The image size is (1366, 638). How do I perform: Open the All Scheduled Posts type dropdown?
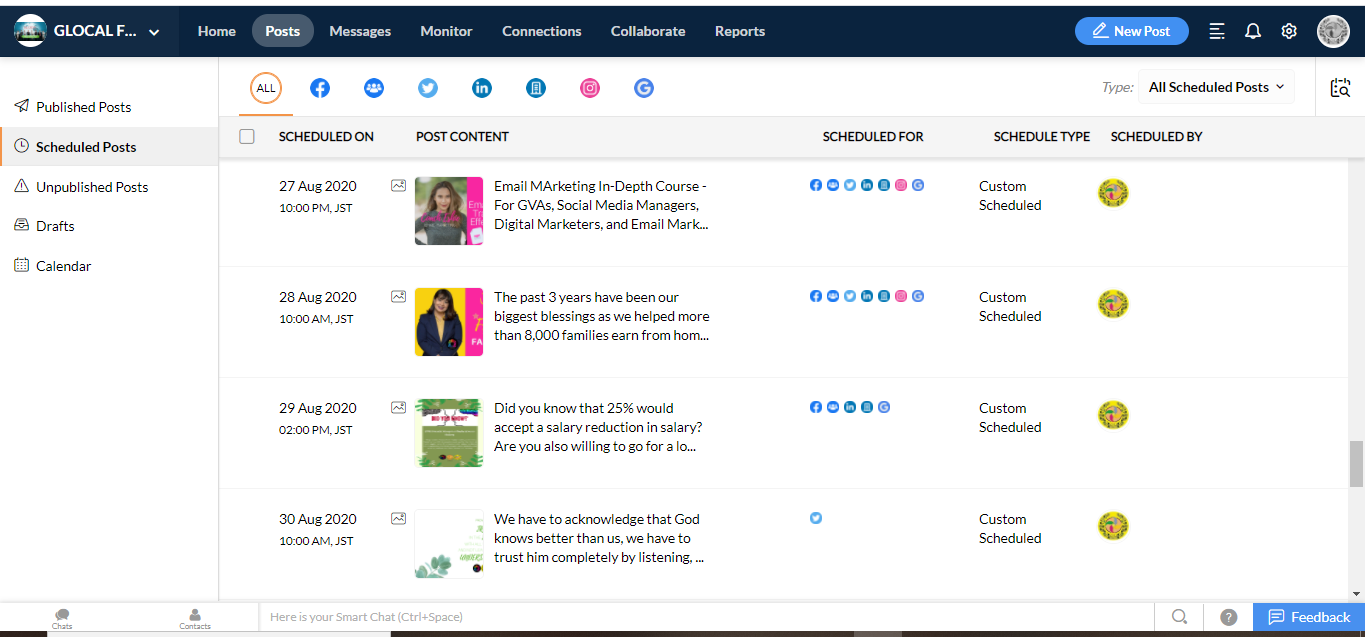click(x=1215, y=87)
